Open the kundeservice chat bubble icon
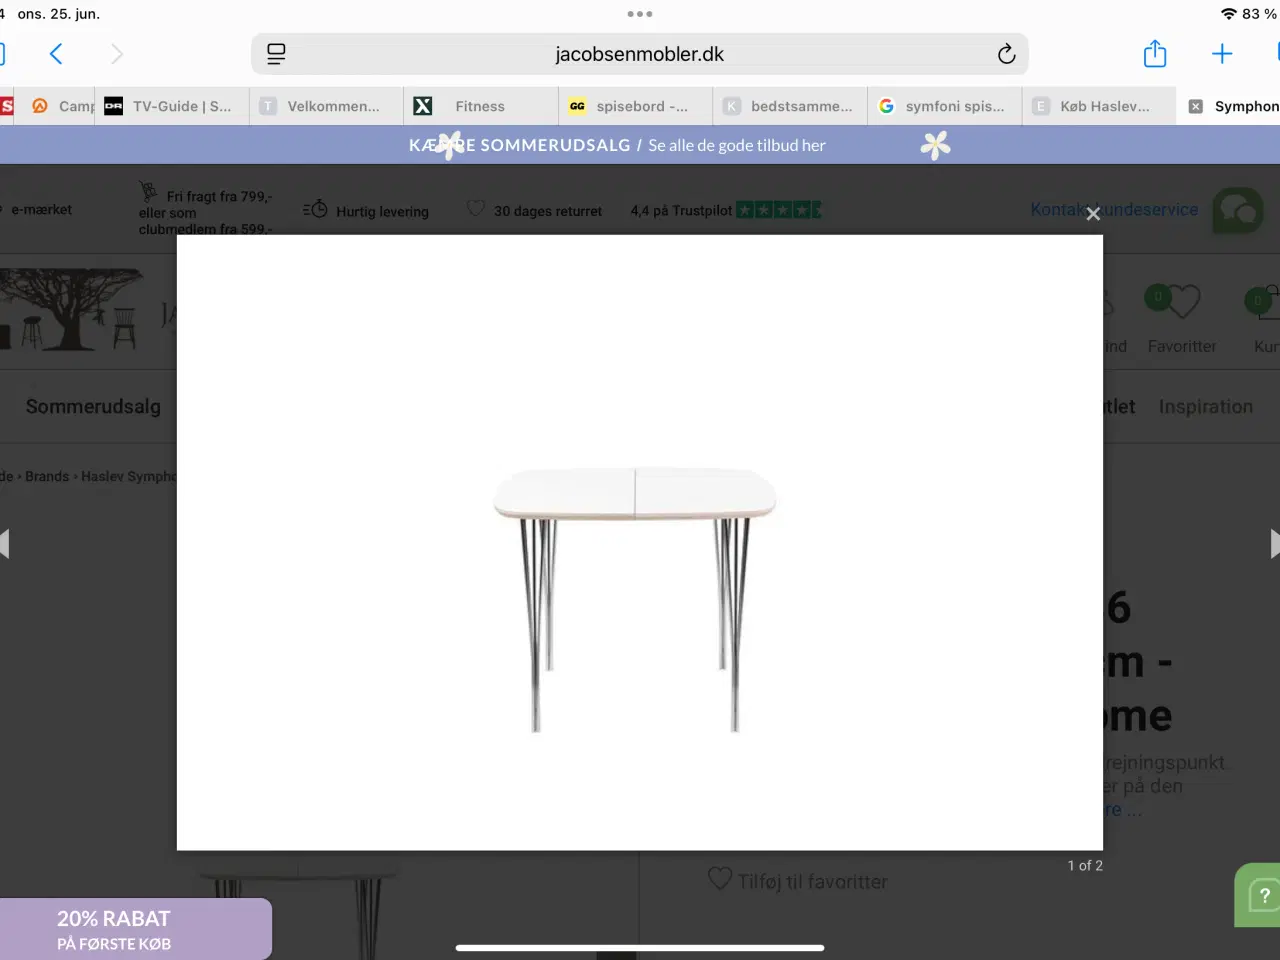The height and width of the screenshot is (960, 1280). pos(1238,210)
